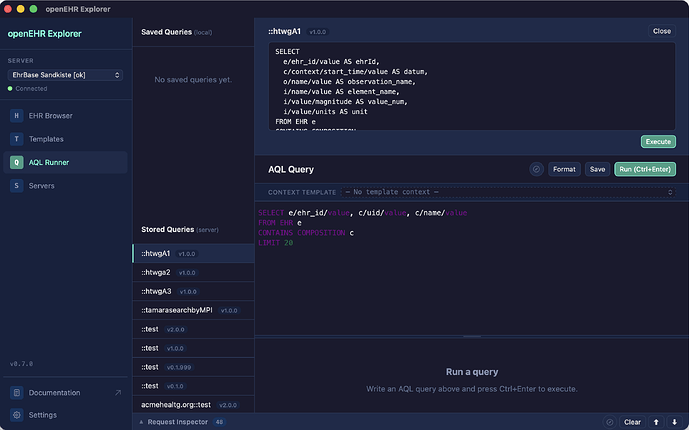Image resolution: width=689 pixels, height=430 pixels.
Task: Save the current AQL query
Action: (597, 169)
